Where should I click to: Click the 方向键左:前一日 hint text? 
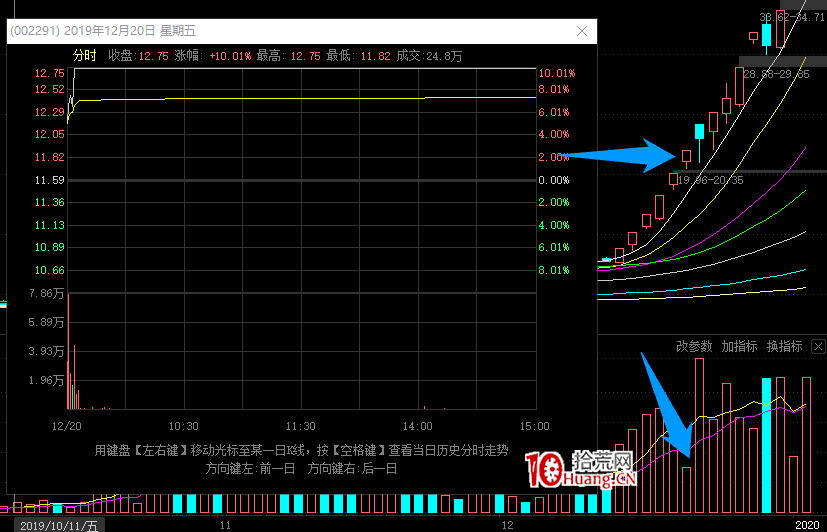[250, 469]
